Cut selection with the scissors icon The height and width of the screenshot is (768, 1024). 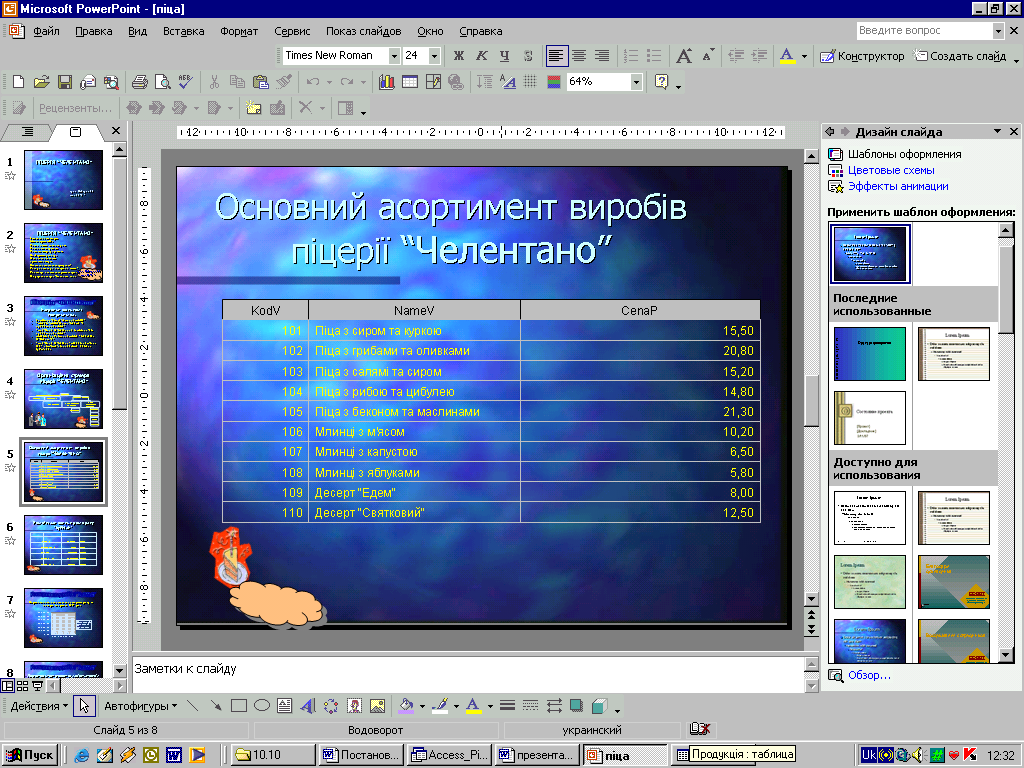click(214, 82)
